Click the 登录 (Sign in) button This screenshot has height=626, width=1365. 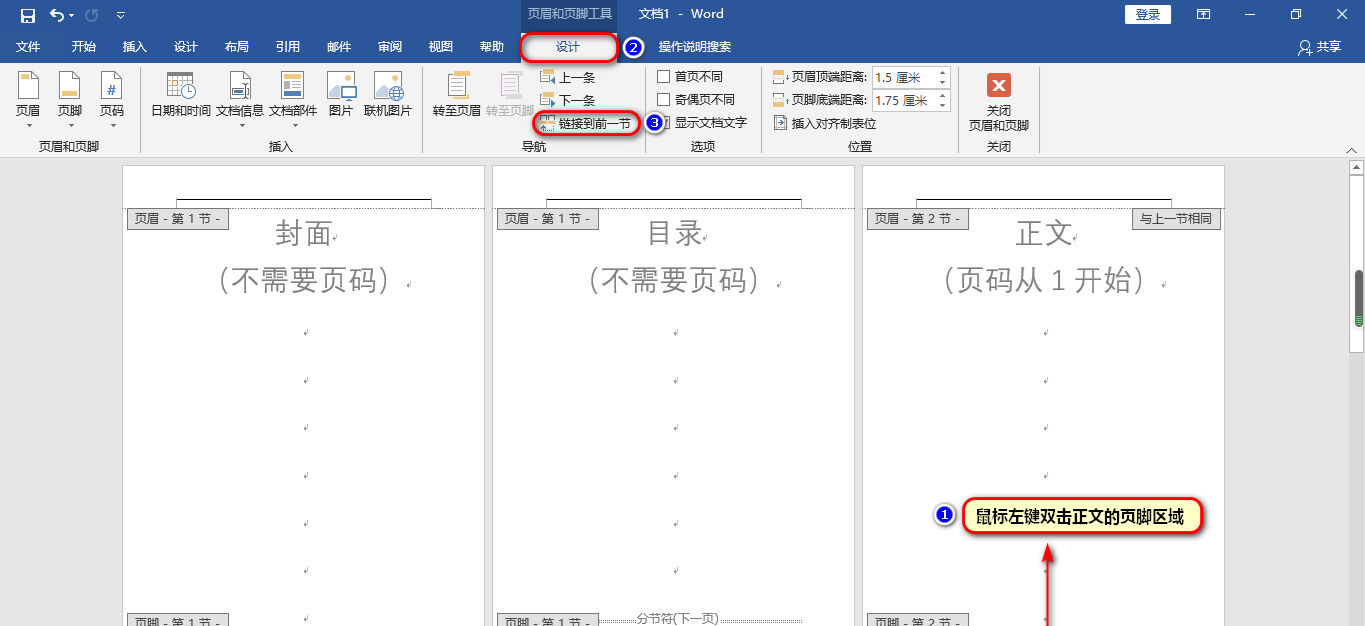1148,14
